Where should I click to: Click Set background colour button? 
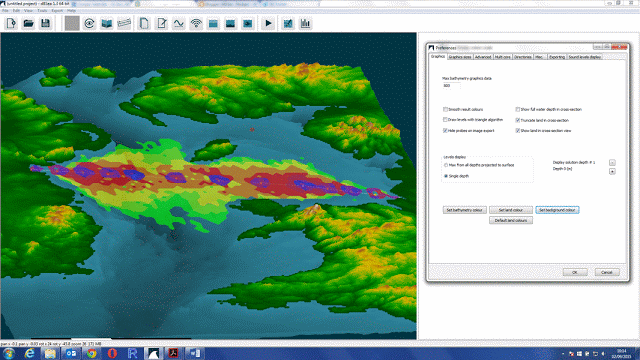[x=557, y=210]
